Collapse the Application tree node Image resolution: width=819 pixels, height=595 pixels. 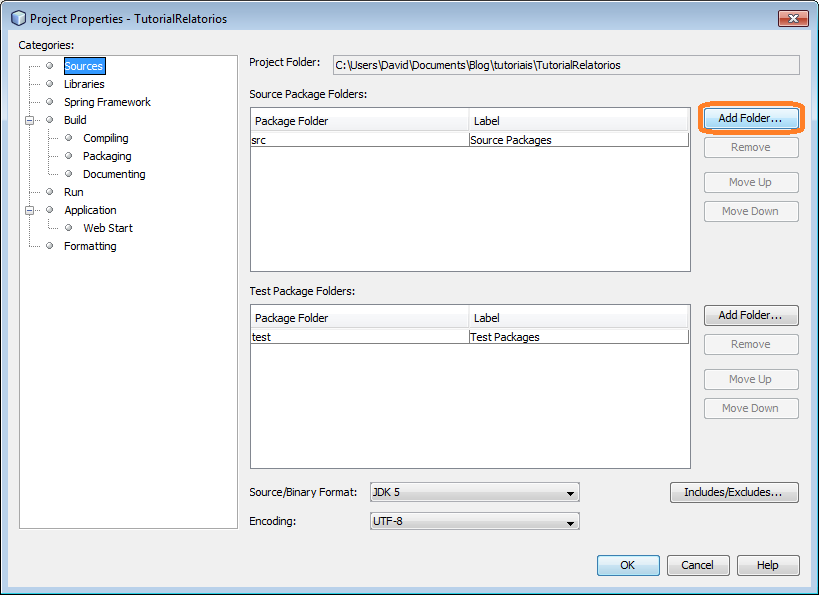31,210
